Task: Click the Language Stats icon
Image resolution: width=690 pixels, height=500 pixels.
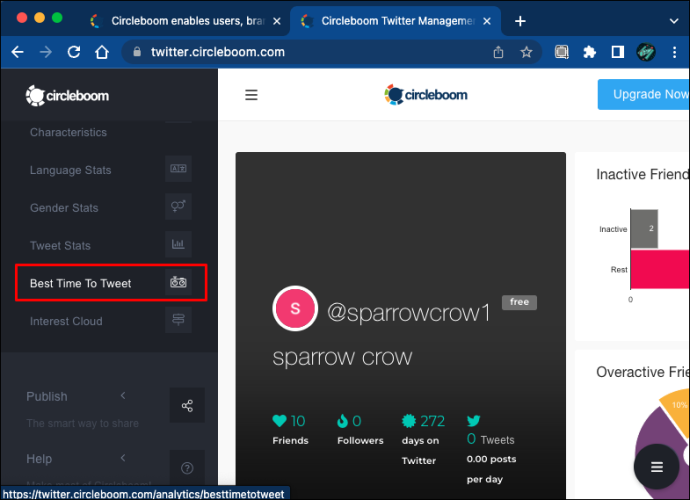Action: coord(178,169)
